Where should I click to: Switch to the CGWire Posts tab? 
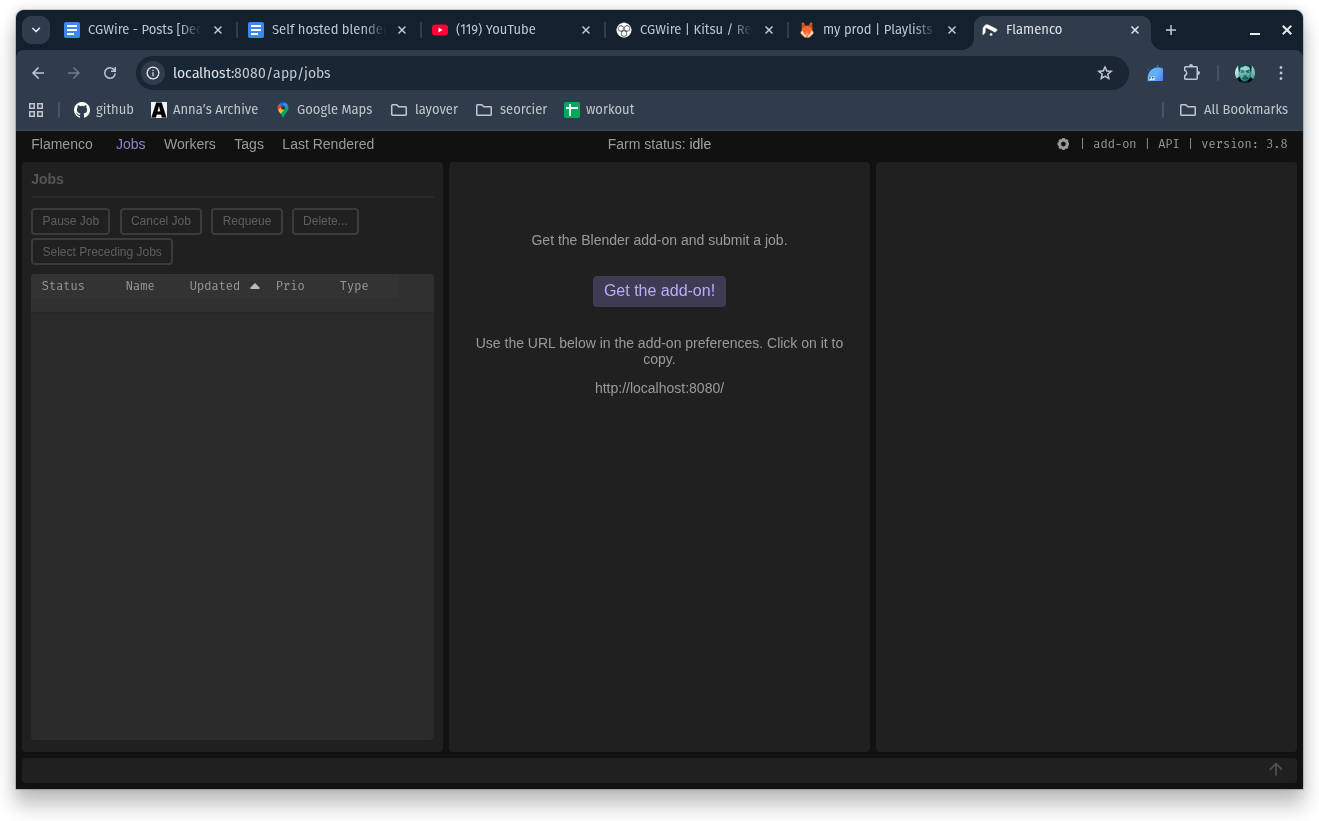point(143,30)
